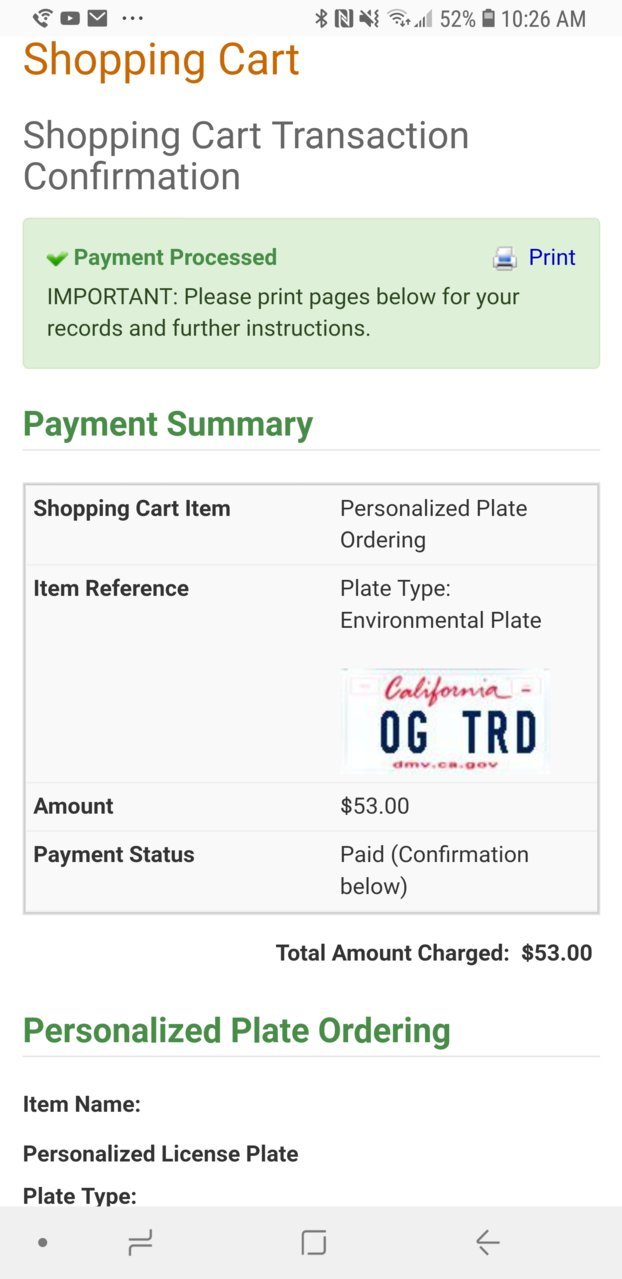Select the Personalized Plate Ordering heading

coord(237,1031)
